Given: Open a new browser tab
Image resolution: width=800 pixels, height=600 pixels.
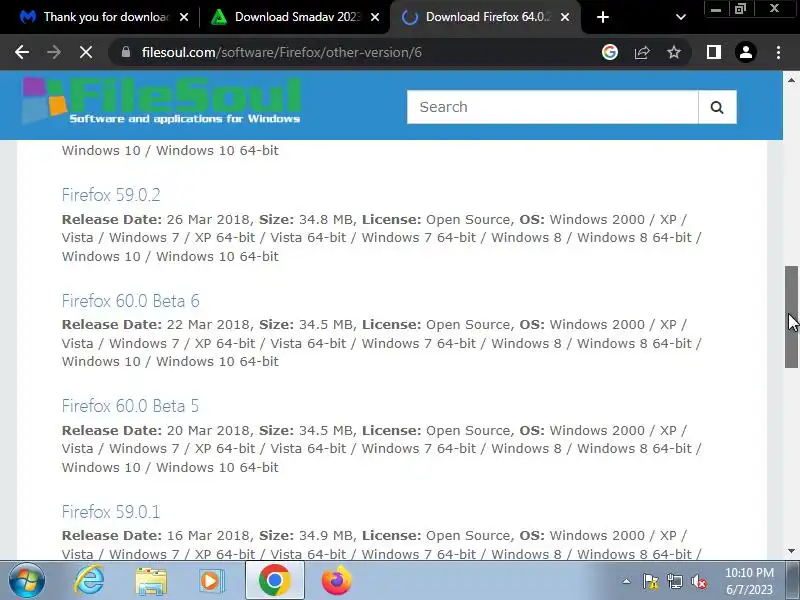Looking at the screenshot, I should pyautogui.click(x=603, y=17).
